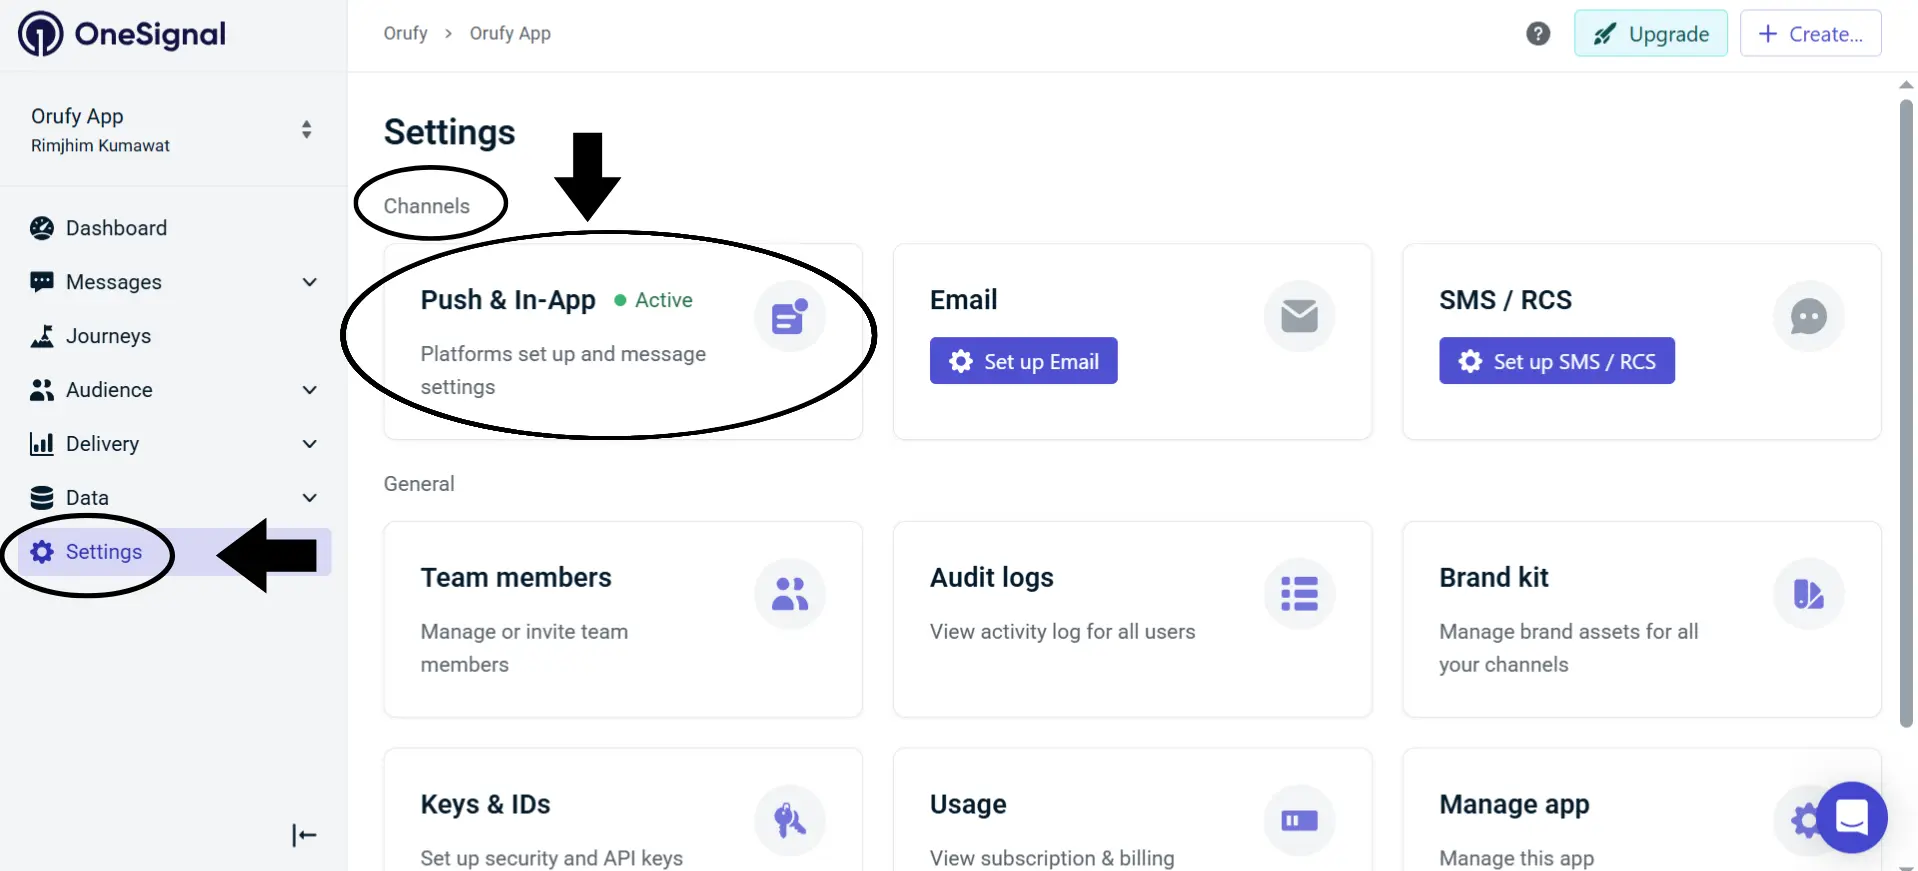Click 'Set up security and API keys' text
The width and height of the screenshot is (1918, 871).
(x=552, y=858)
